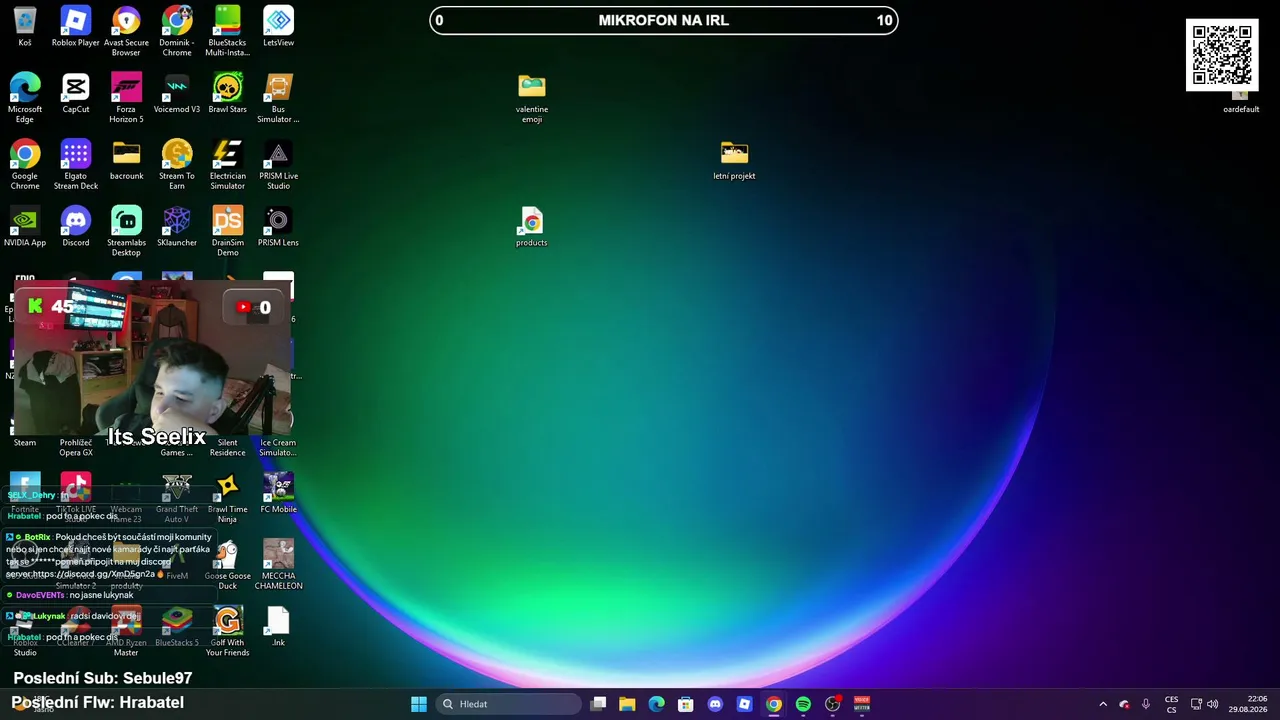Screen dimensions: 1280x720
Task: Open the volume speaker tray icon
Action: pos(1213,704)
